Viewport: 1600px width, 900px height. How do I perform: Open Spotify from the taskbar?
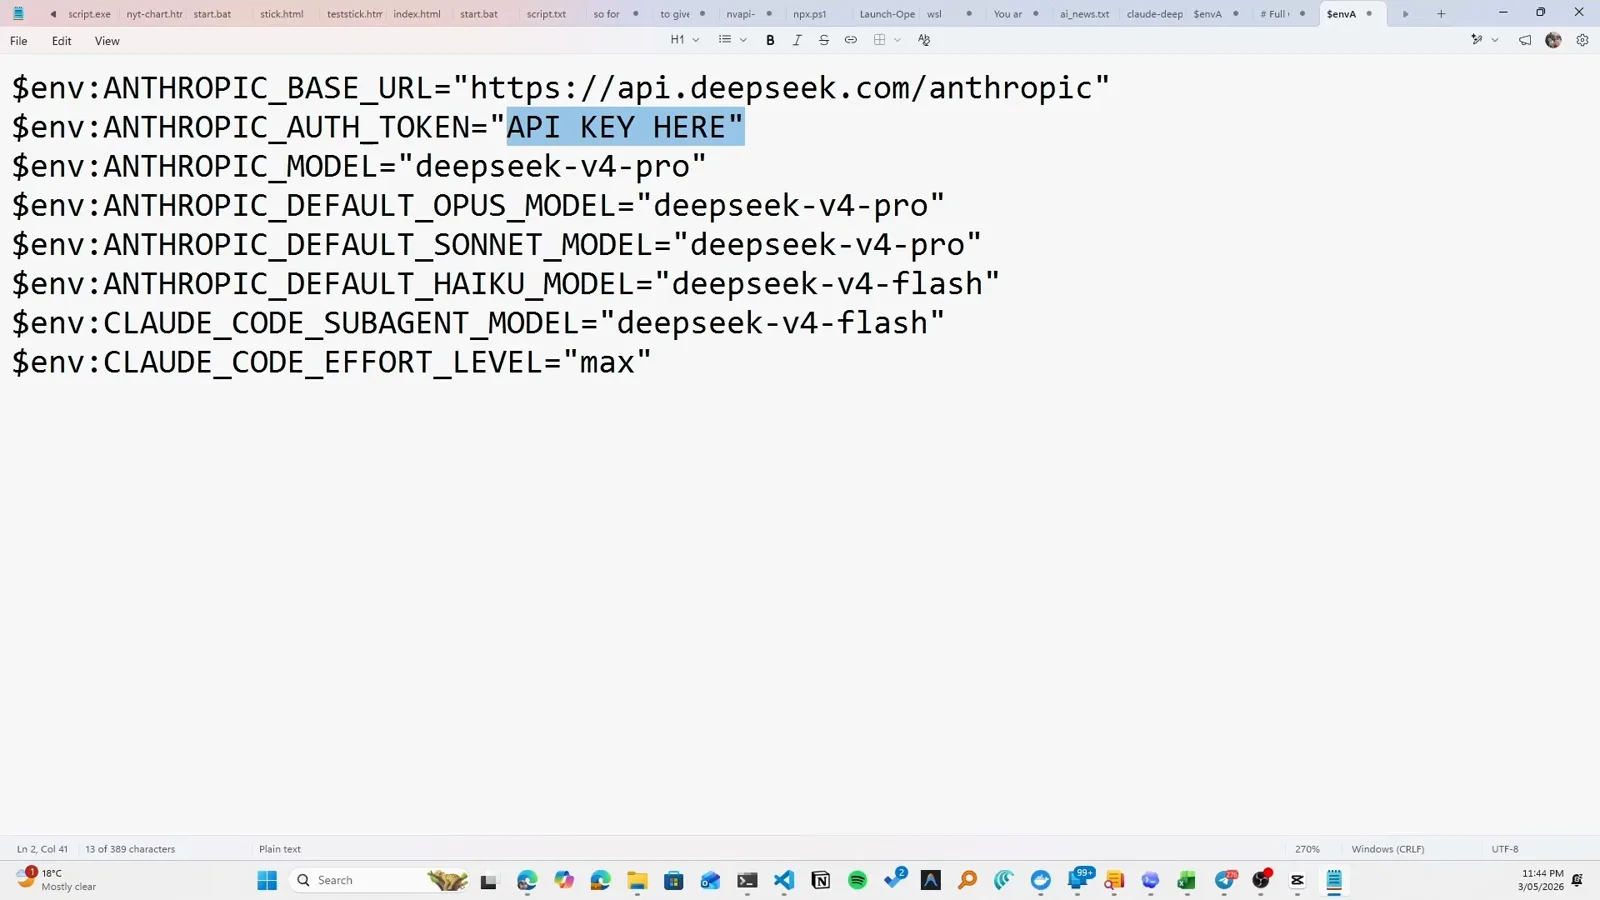[857, 880]
